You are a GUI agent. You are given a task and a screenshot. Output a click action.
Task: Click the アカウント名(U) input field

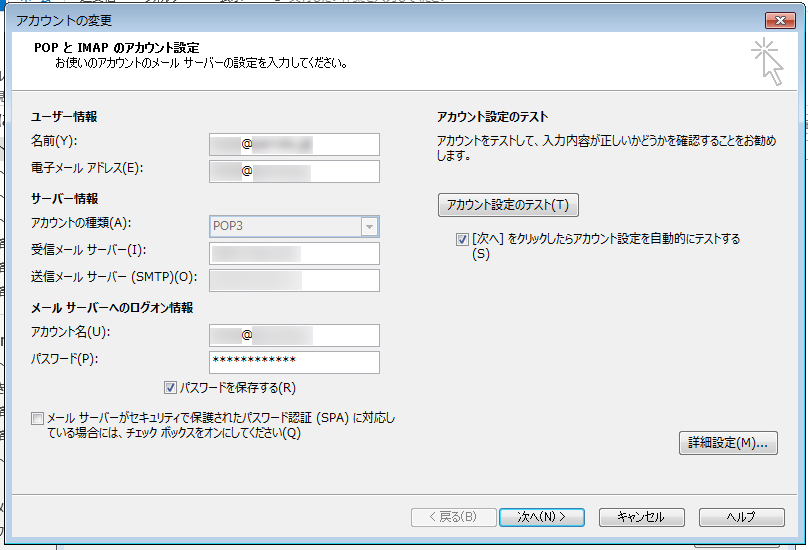tap(294, 335)
